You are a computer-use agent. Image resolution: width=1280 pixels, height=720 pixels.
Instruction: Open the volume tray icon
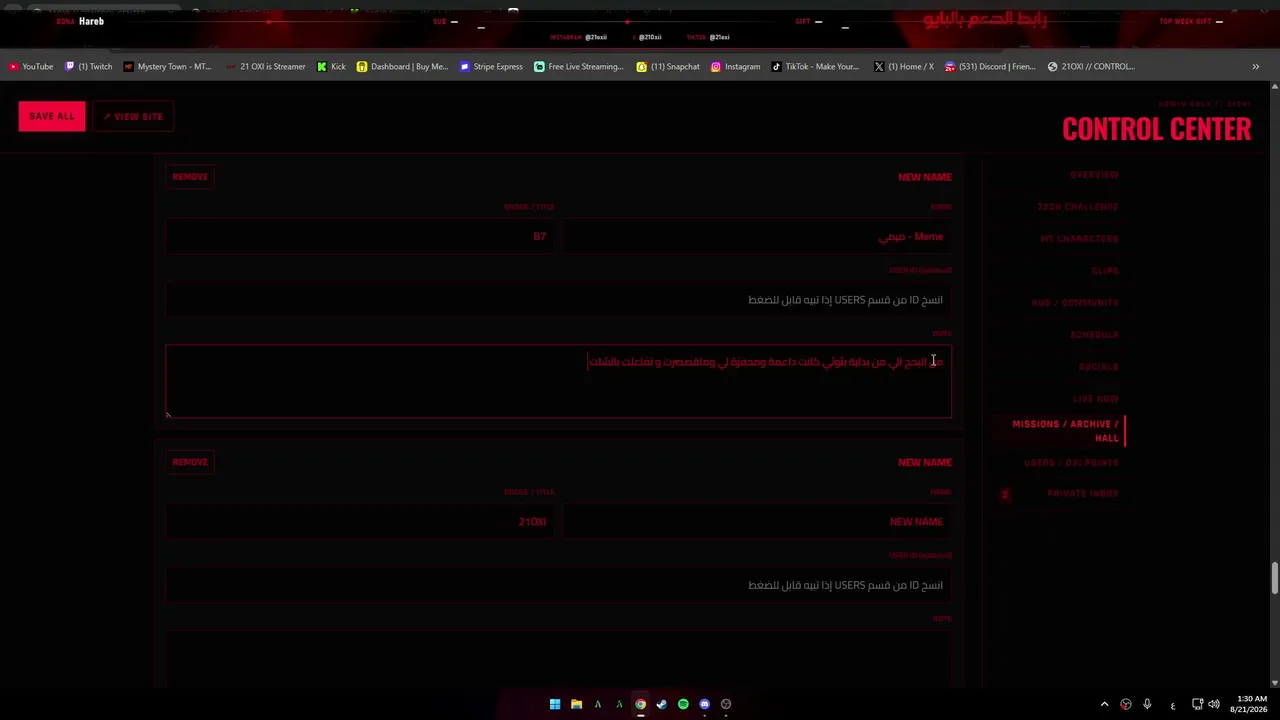tap(1214, 704)
